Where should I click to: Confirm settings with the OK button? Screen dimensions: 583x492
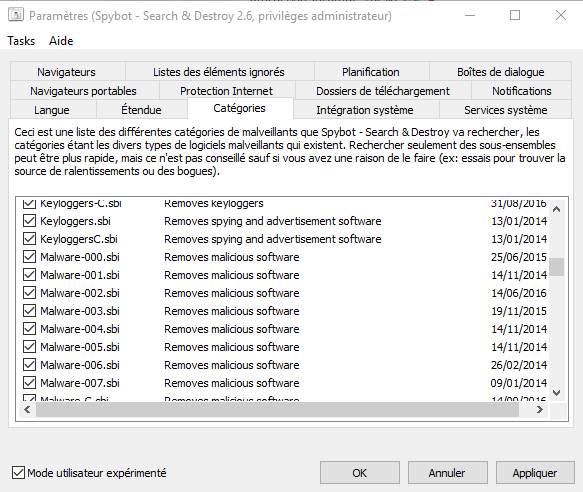[360, 473]
